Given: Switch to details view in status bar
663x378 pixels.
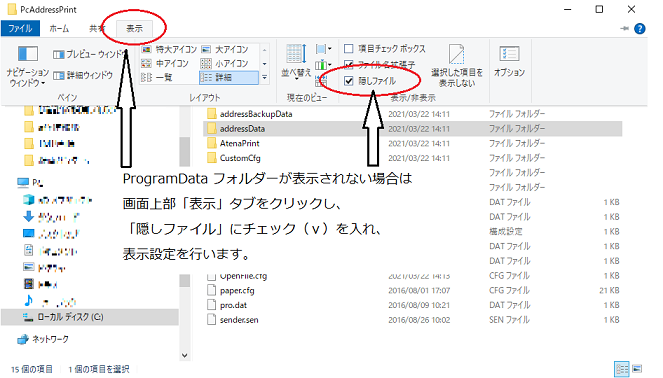Looking at the screenshot, I should 622,369.
